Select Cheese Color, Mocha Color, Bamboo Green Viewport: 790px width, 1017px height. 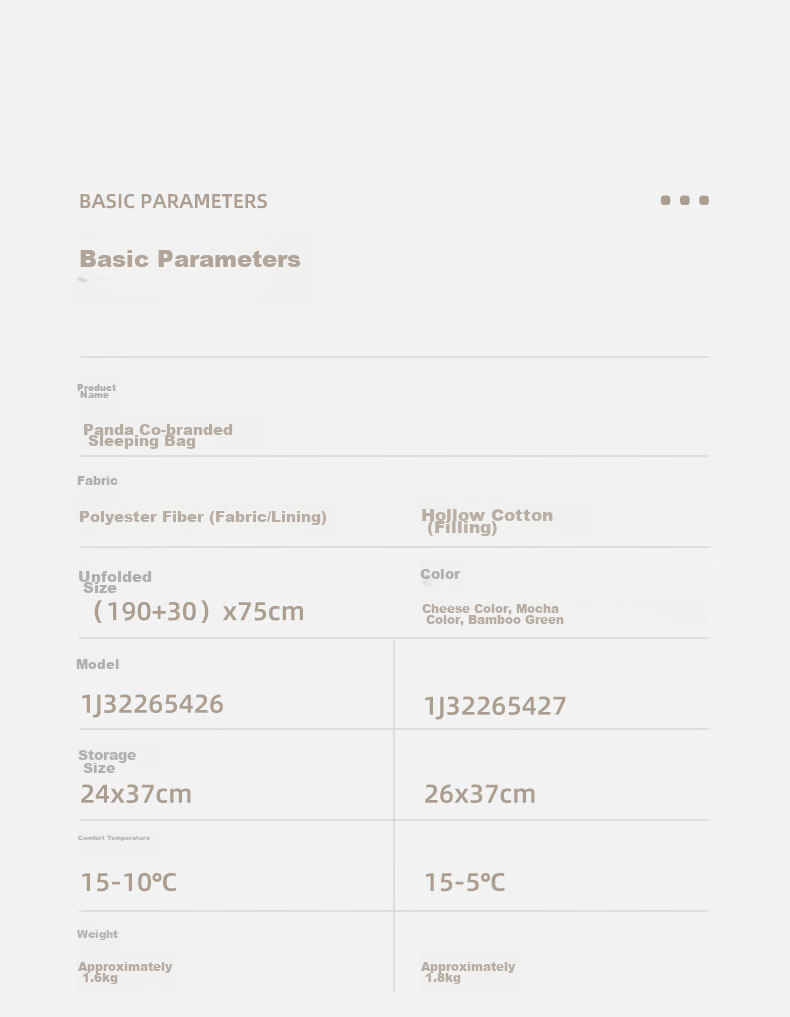(x=493, y=614)
